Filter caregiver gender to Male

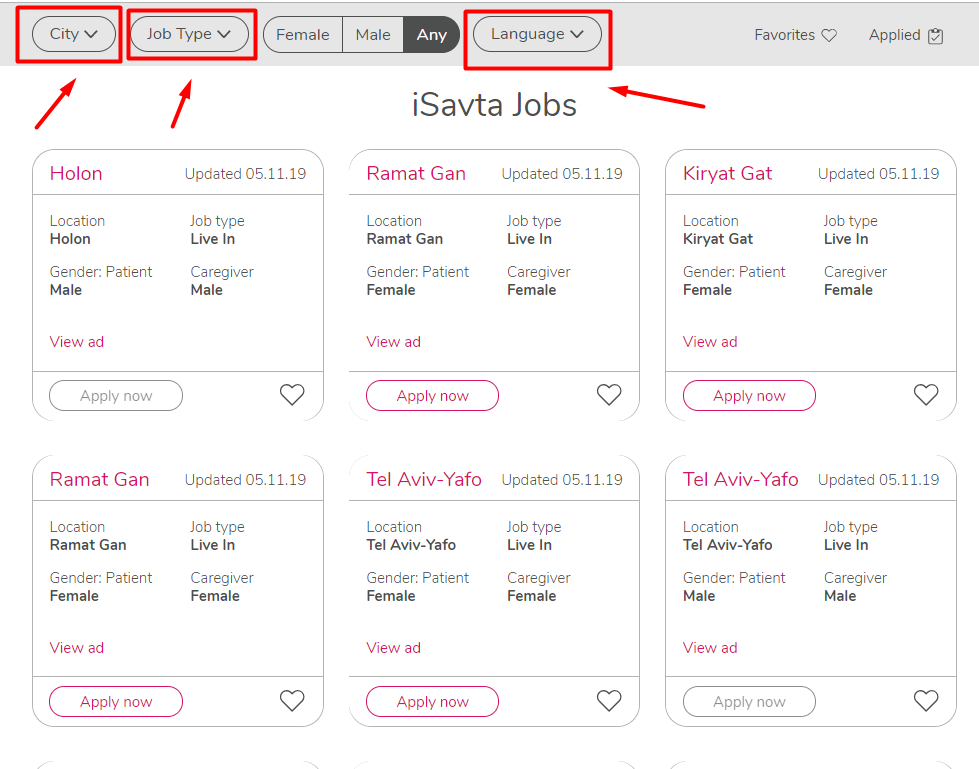tap(373, 34)
